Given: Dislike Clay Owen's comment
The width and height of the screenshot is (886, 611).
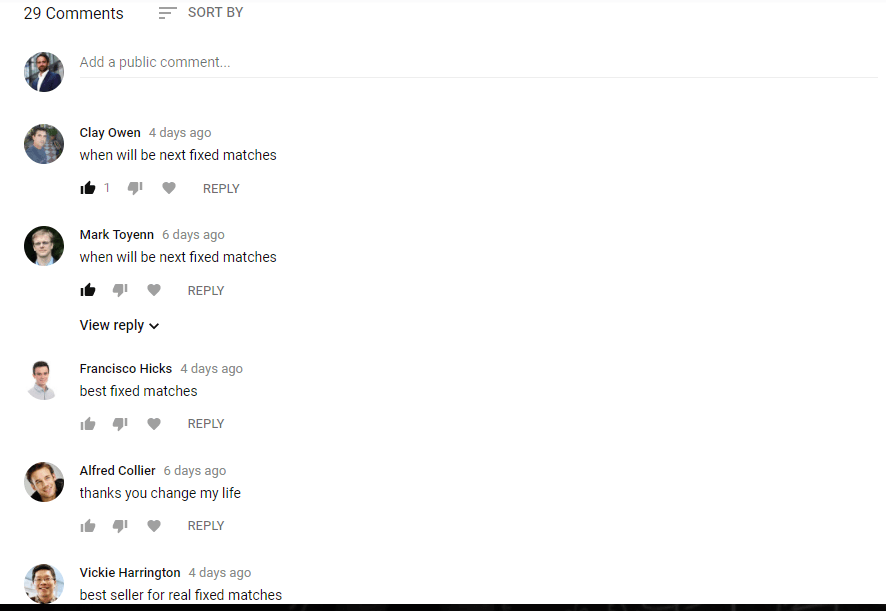Looking at the screenshot, I should (x=135, y=188).
